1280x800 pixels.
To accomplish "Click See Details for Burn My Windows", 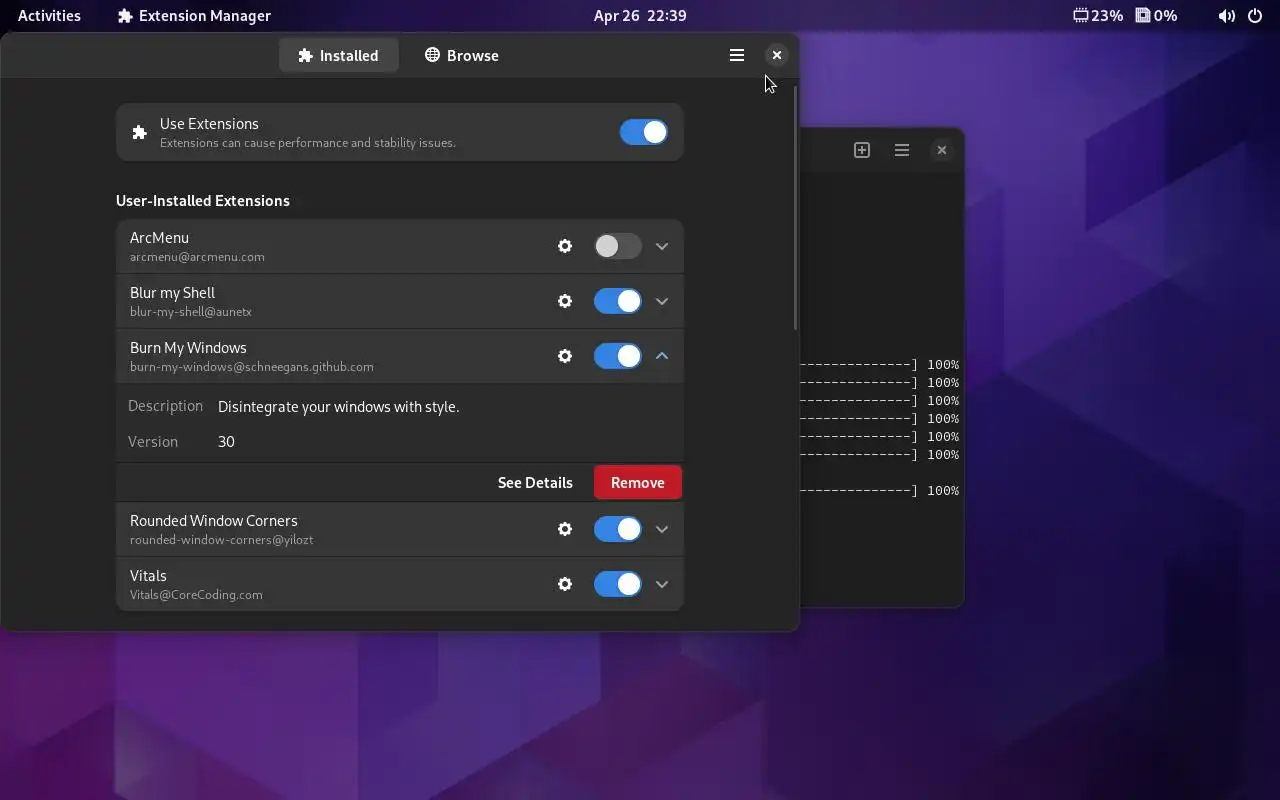I will pyautogui.click(x=535, y=482).
